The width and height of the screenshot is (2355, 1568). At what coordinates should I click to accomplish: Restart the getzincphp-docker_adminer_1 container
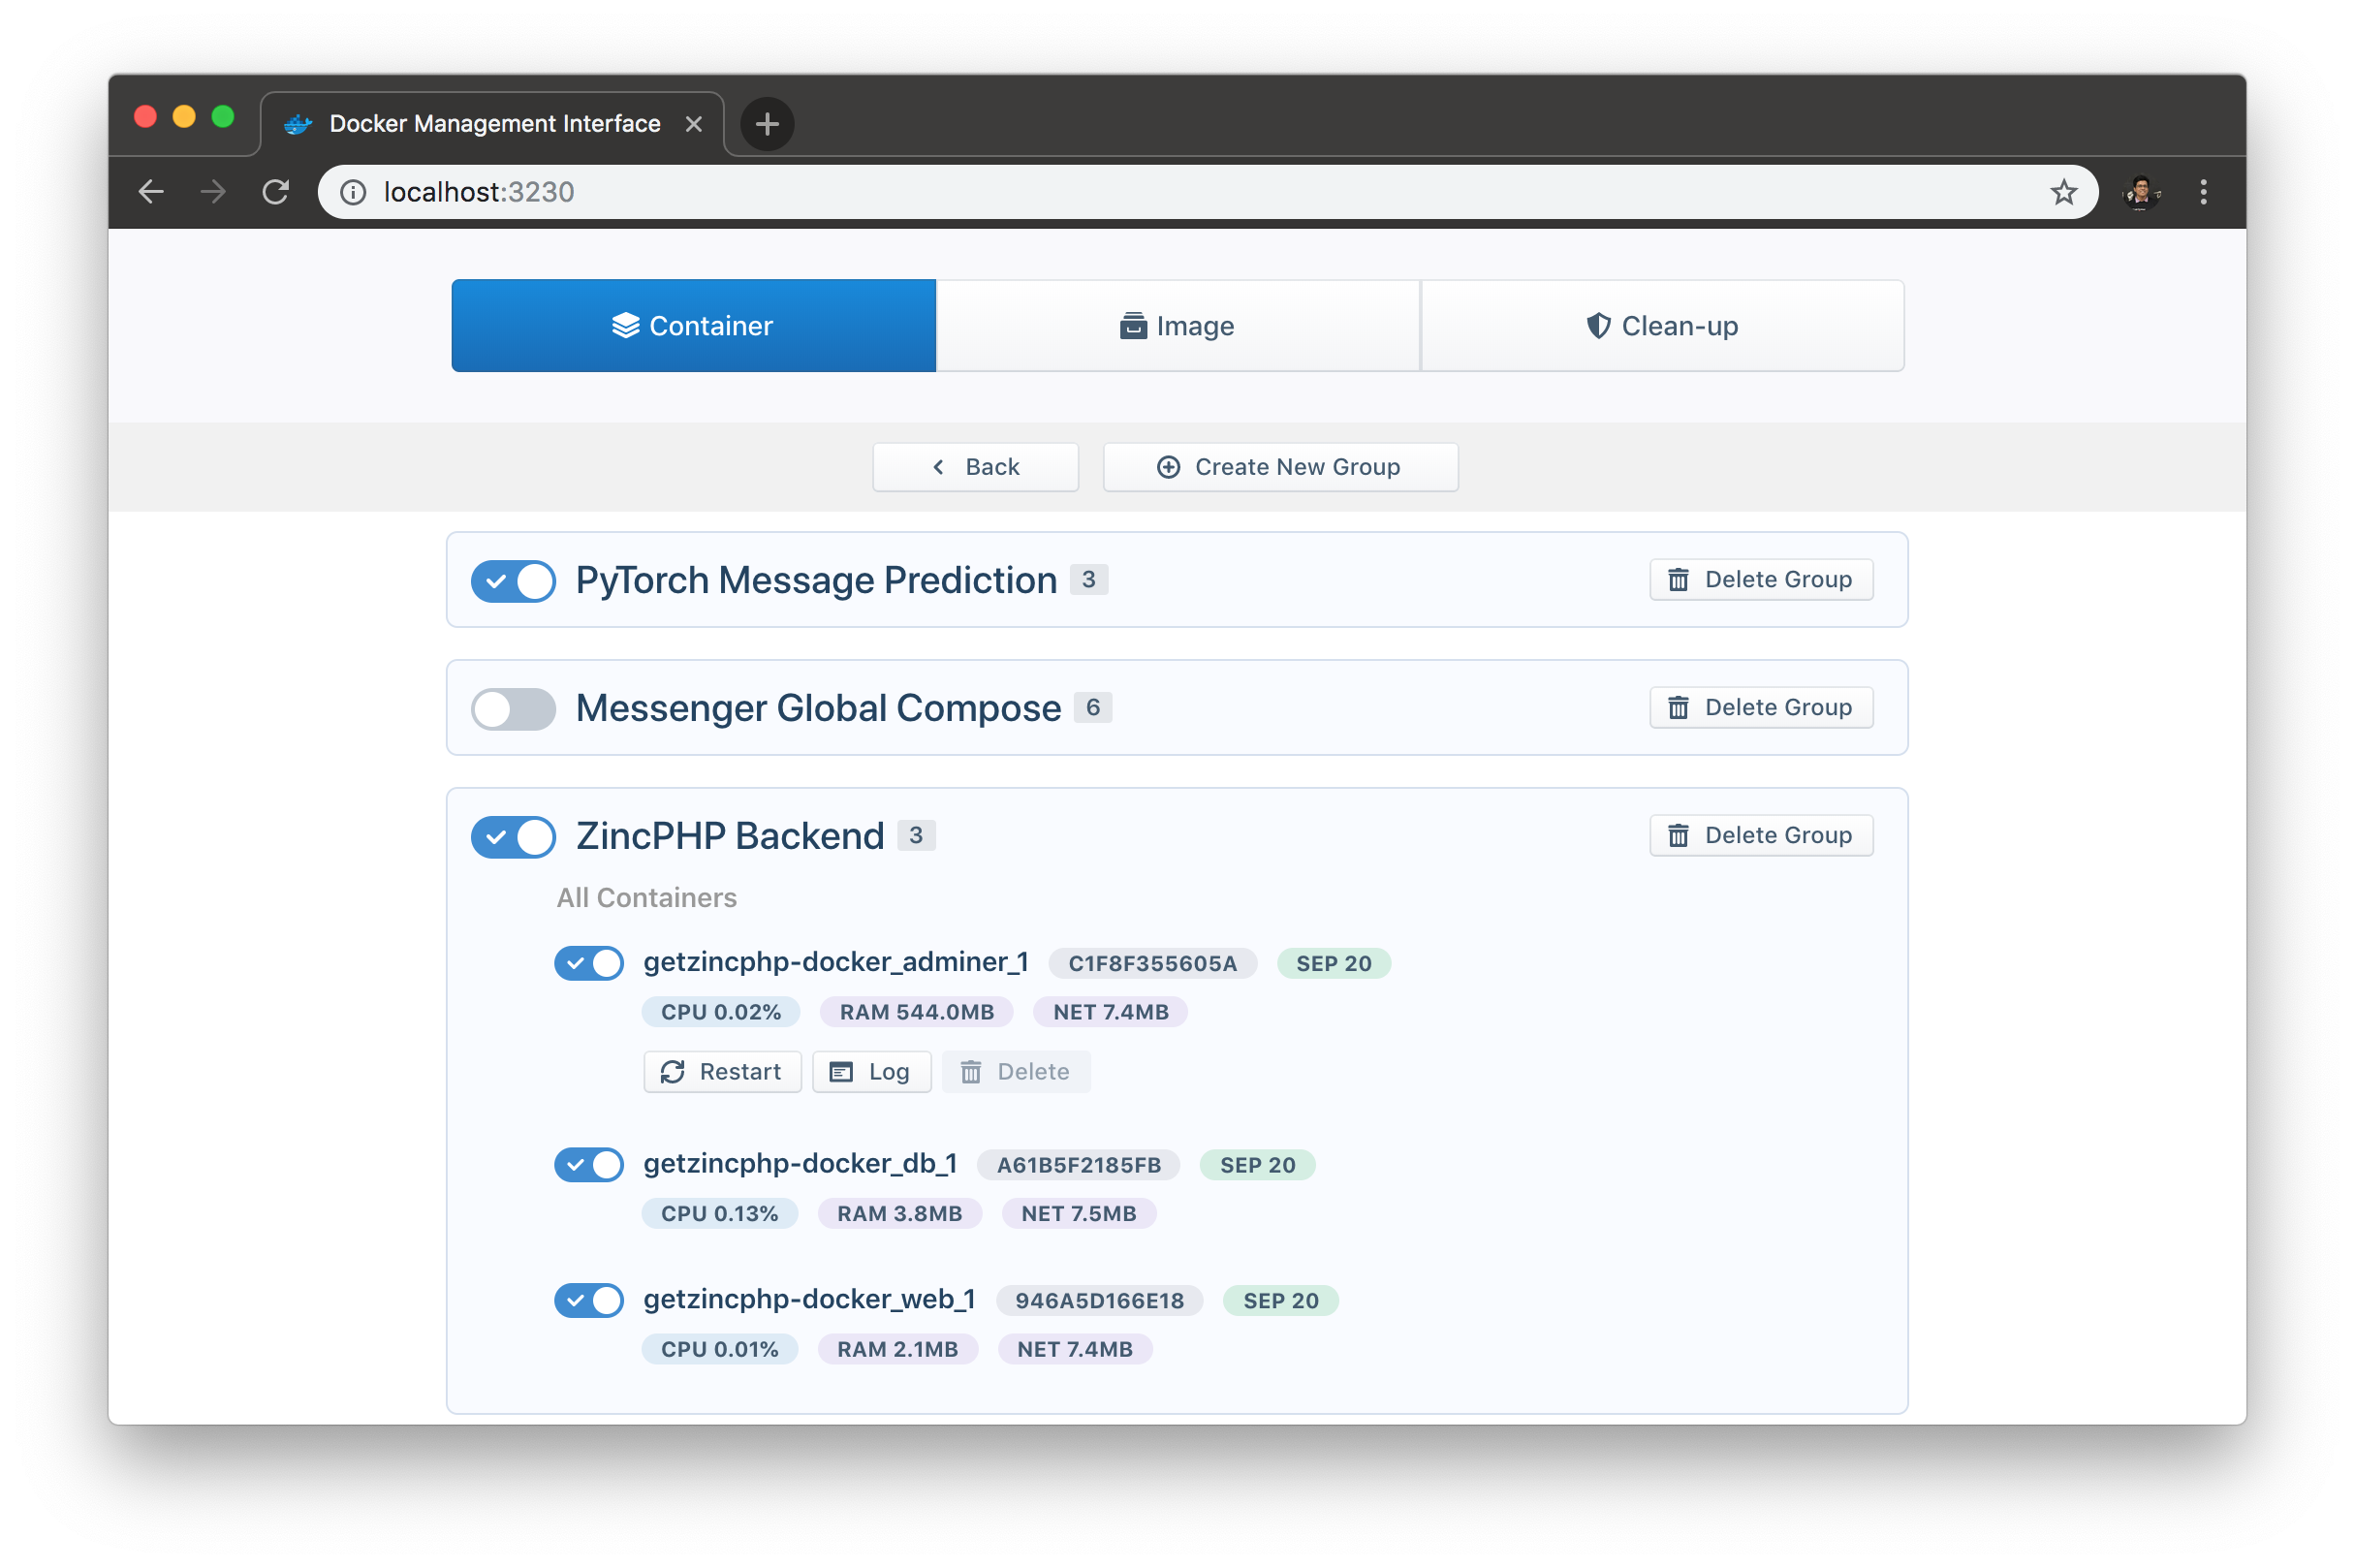tap(722, 1072)
